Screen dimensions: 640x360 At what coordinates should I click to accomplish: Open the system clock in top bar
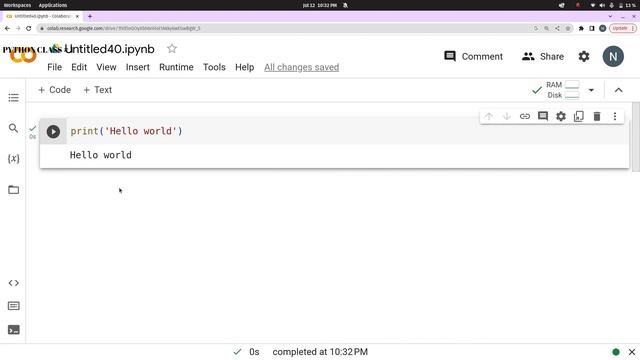(x=320, y=5)
